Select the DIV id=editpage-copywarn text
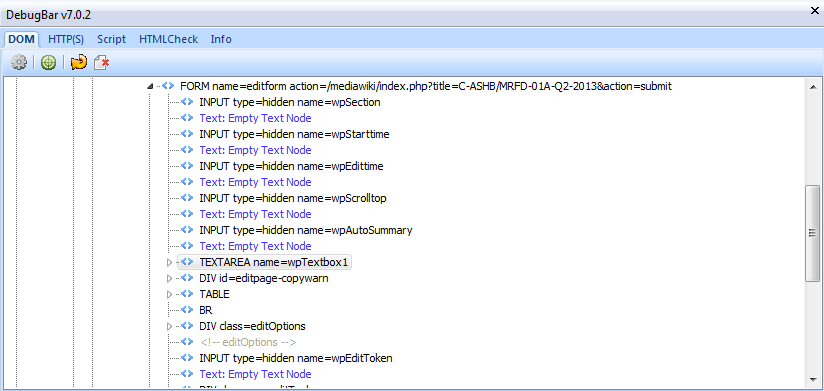 264,279
